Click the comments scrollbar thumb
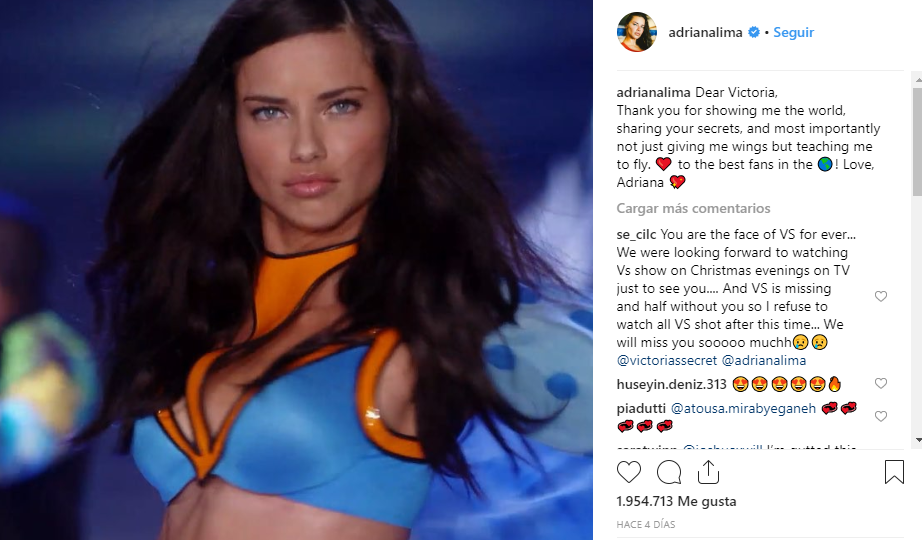922x540 pixels. [917, 142]
